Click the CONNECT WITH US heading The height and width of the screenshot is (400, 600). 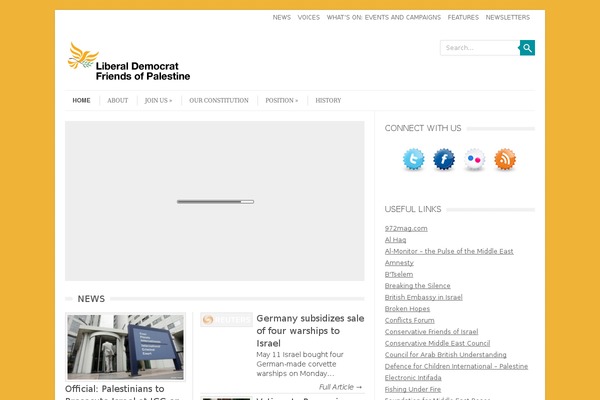coord(423,128)
